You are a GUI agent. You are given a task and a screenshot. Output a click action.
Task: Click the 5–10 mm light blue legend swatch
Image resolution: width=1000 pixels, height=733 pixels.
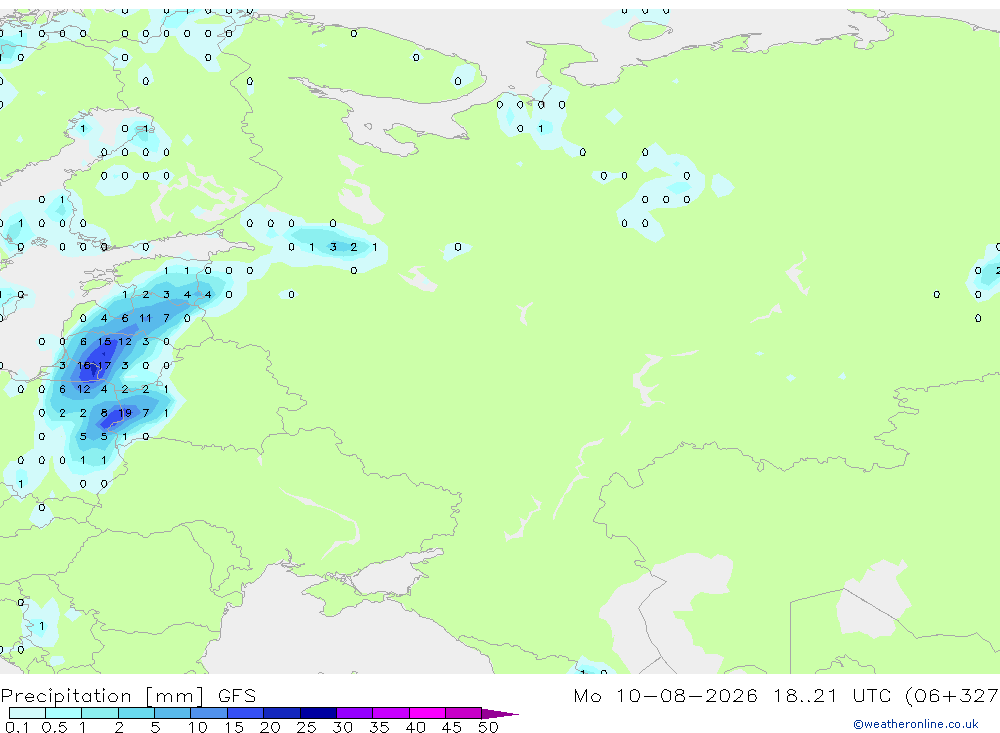tap(173, 713)
